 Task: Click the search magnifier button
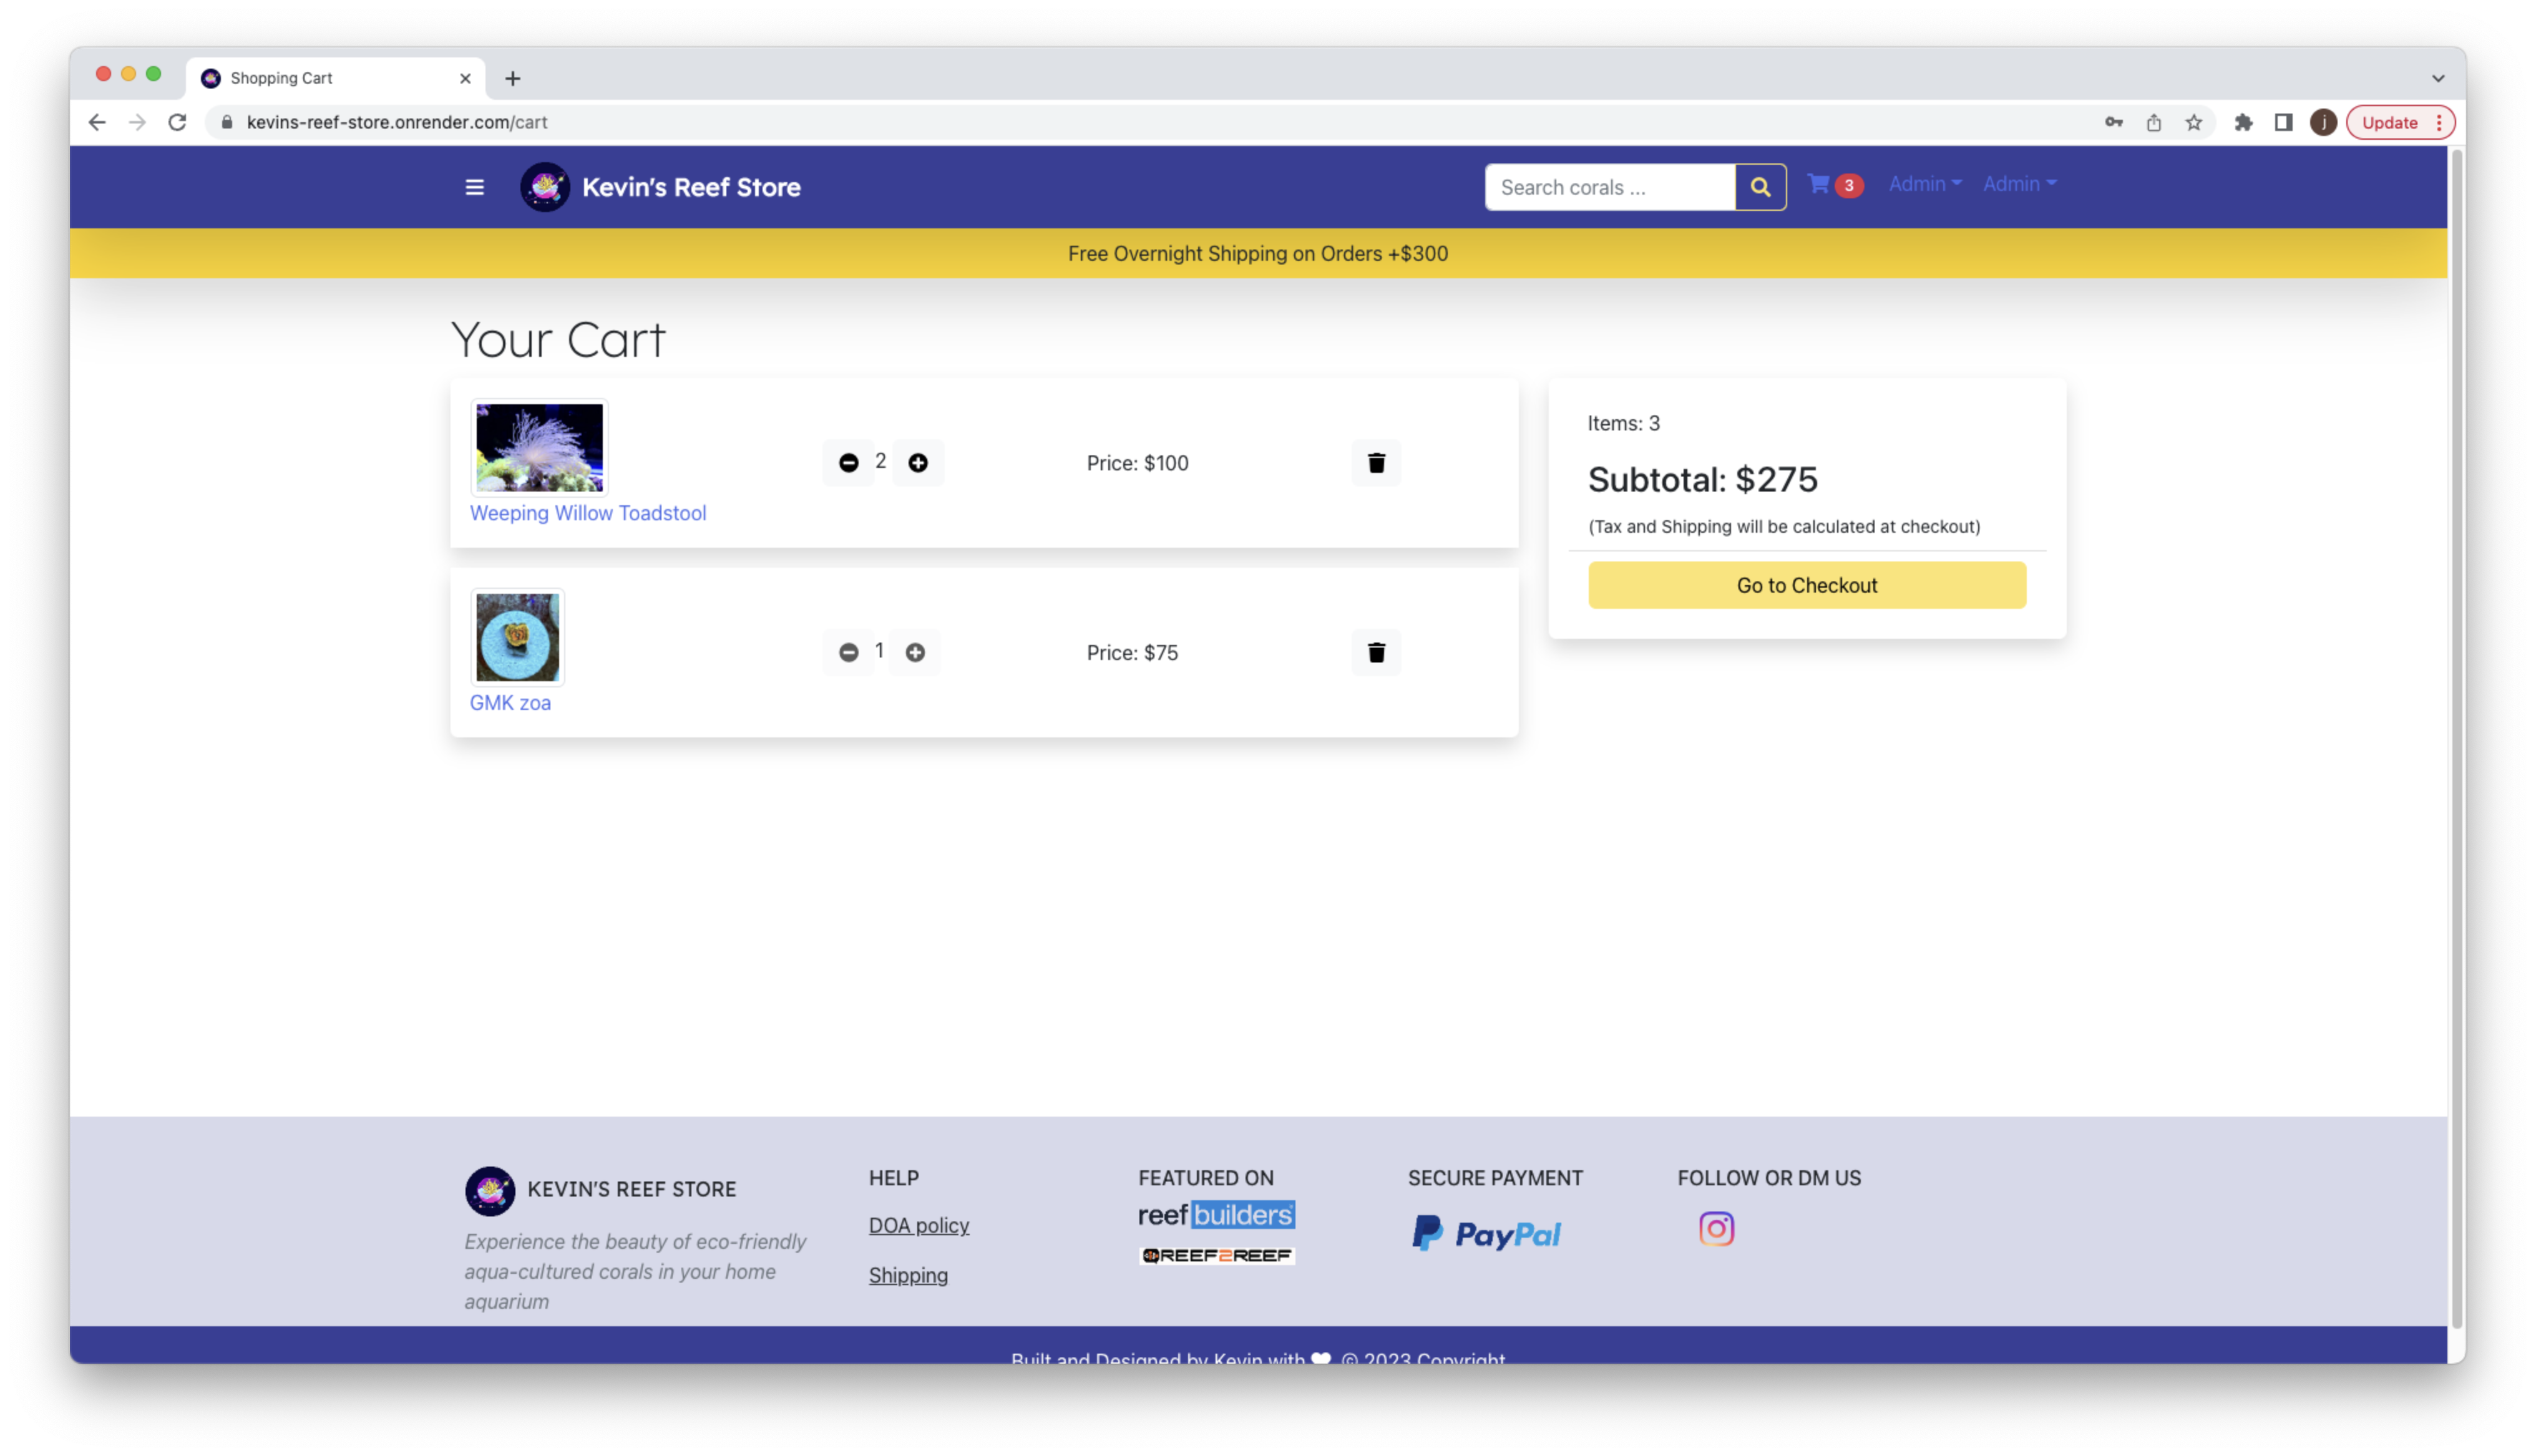click(1760, 187)
